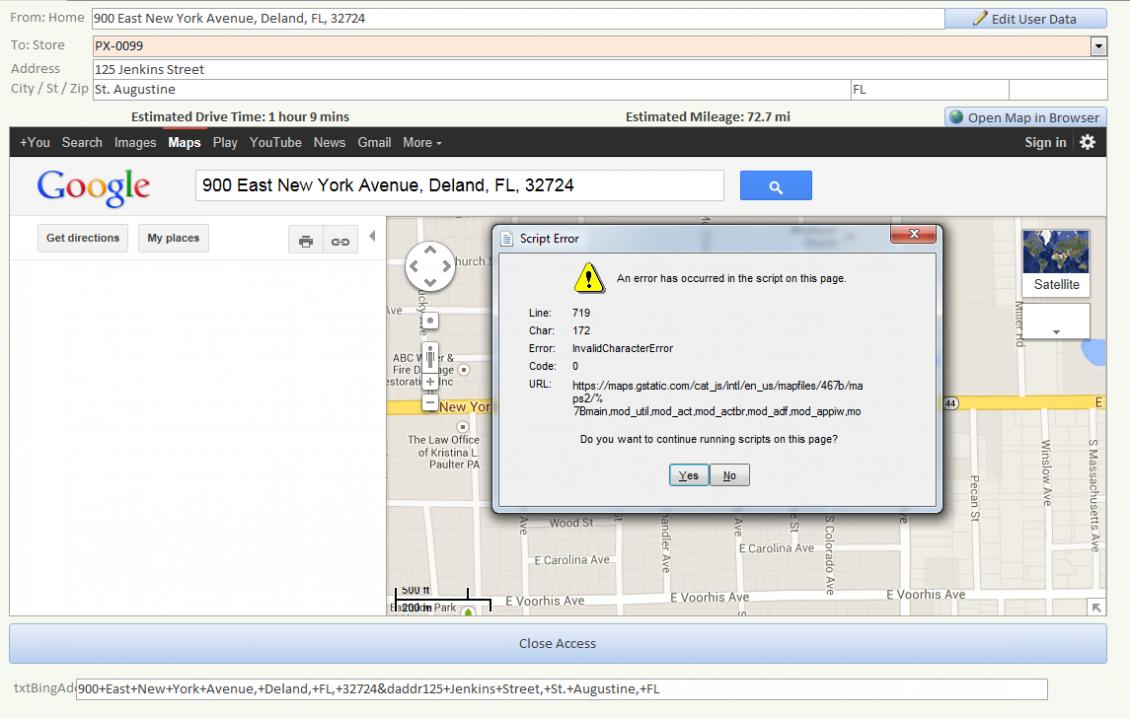Click the Sign in link

pyautogui.click(x=1045, y=142)
